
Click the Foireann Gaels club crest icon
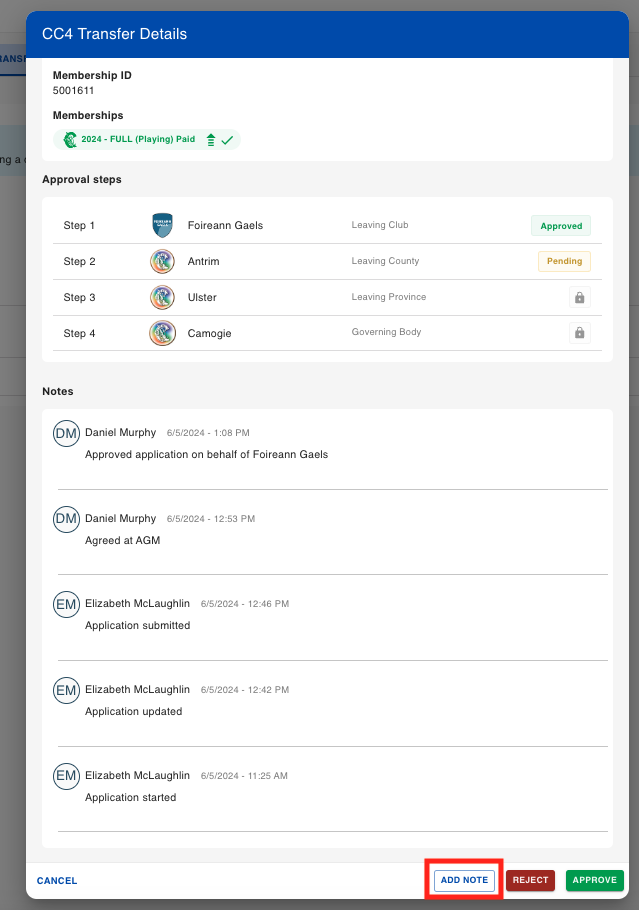(x=163, y=225)
